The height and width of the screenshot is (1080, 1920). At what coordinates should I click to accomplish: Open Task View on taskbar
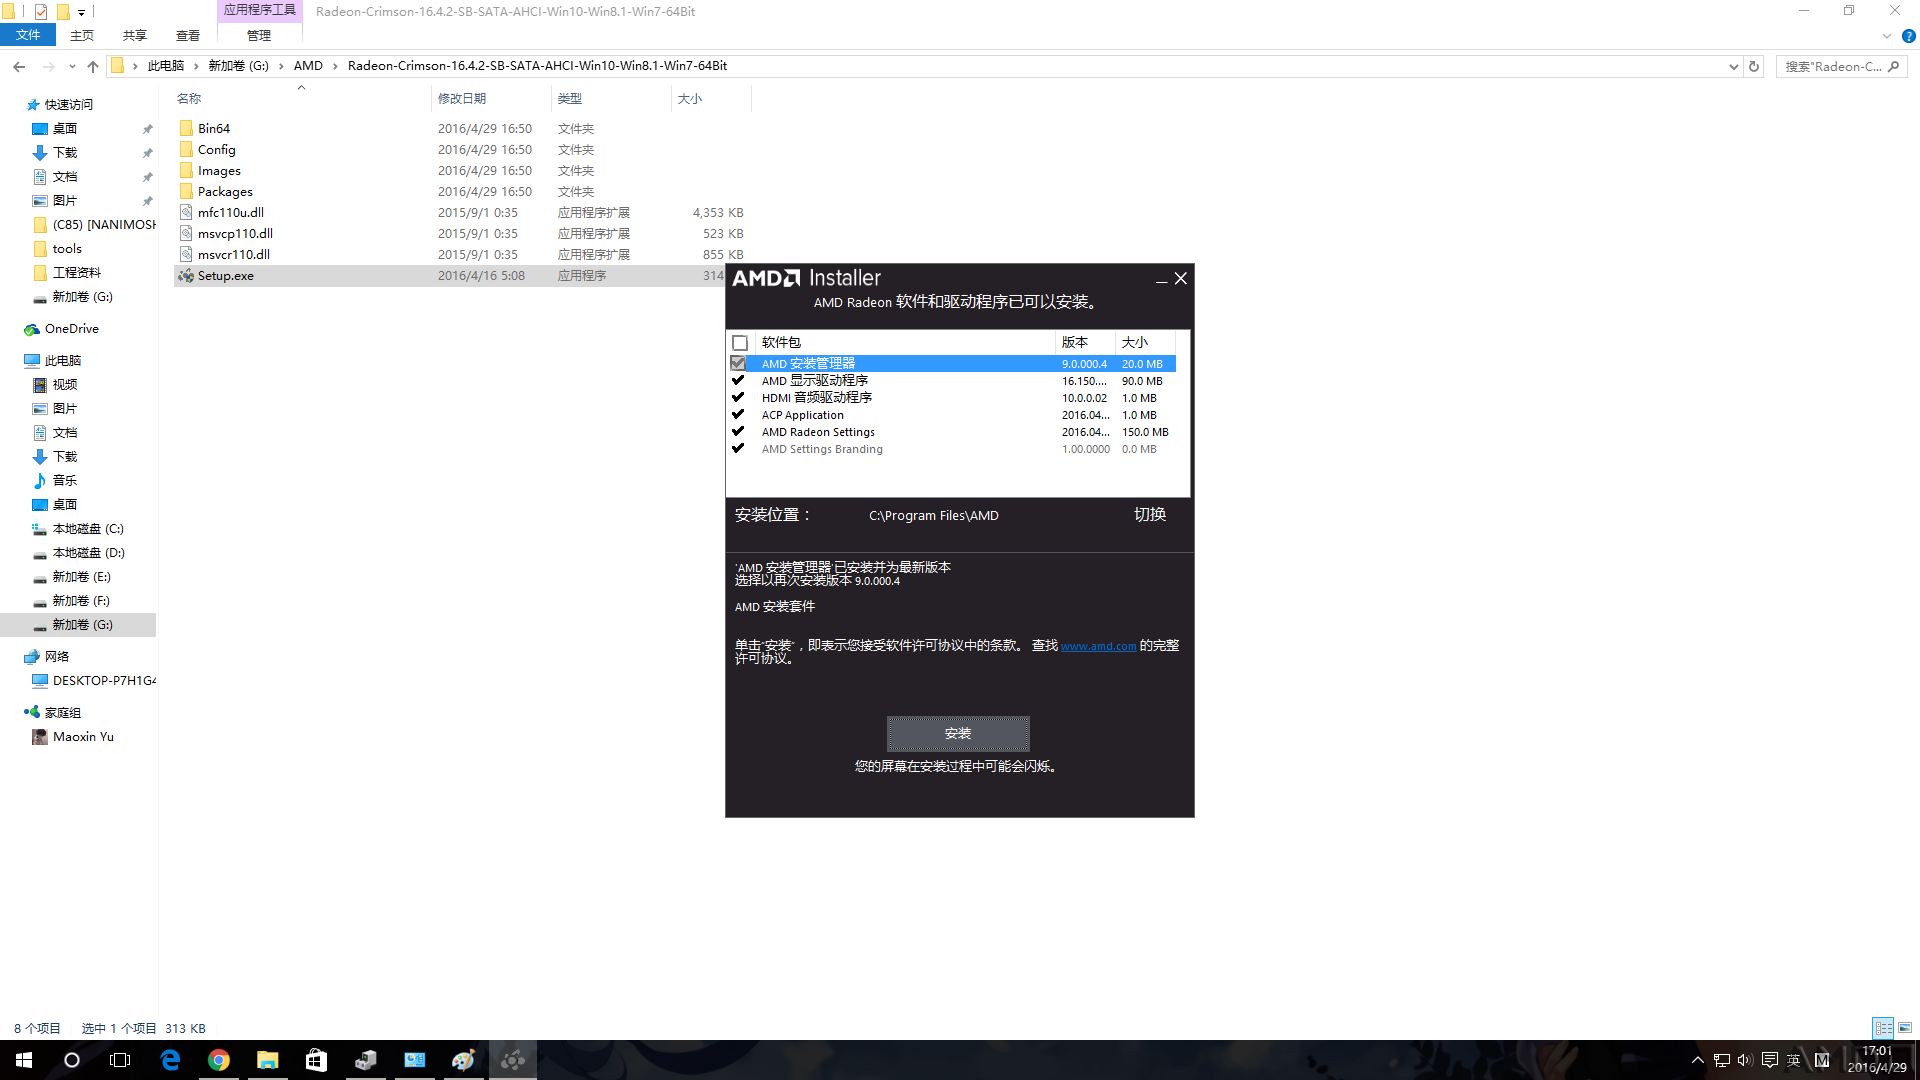click(120, 1060)
